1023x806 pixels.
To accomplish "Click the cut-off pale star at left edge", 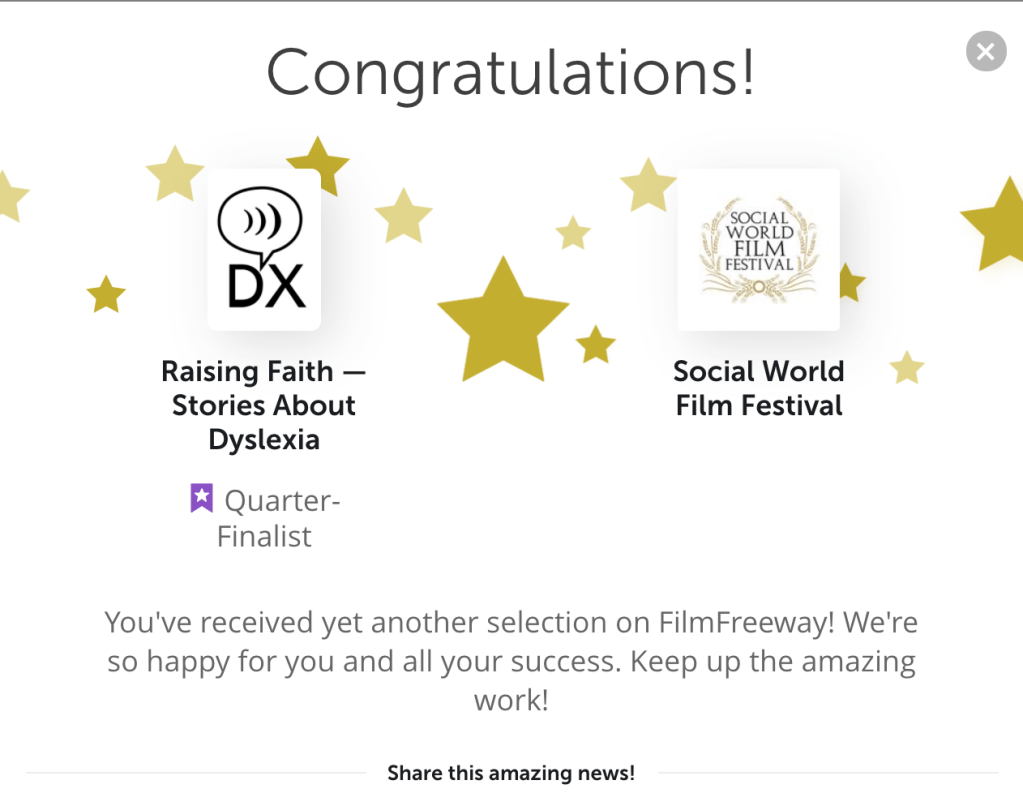I will (x=10, y=195).
